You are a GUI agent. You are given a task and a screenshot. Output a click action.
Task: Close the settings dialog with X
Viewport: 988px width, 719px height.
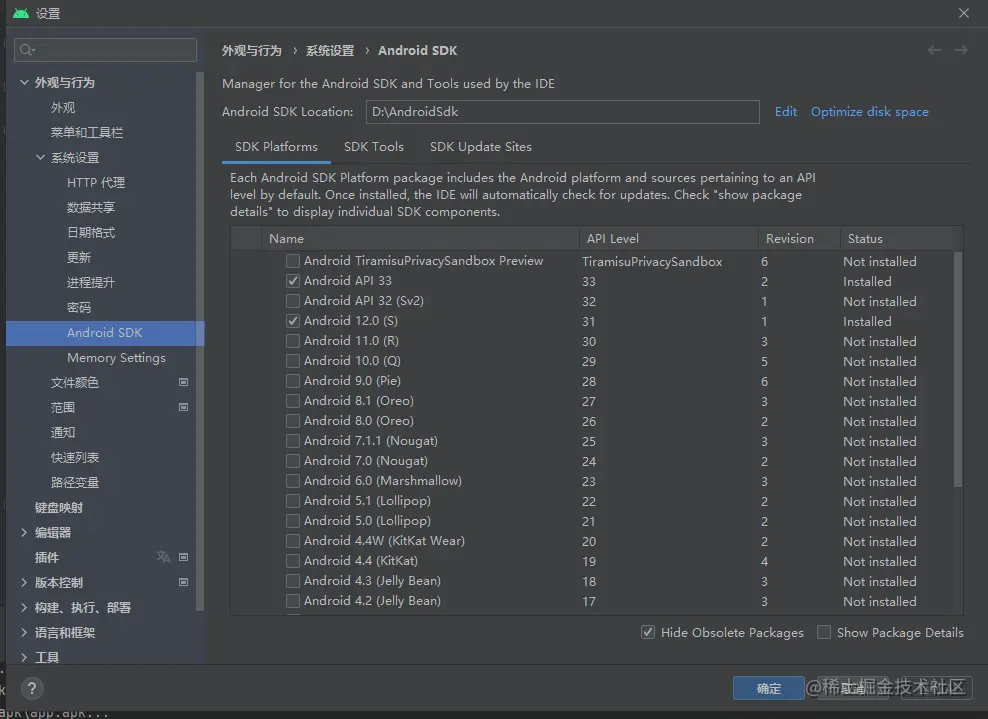pyautogui.click(x=963, y=13)
